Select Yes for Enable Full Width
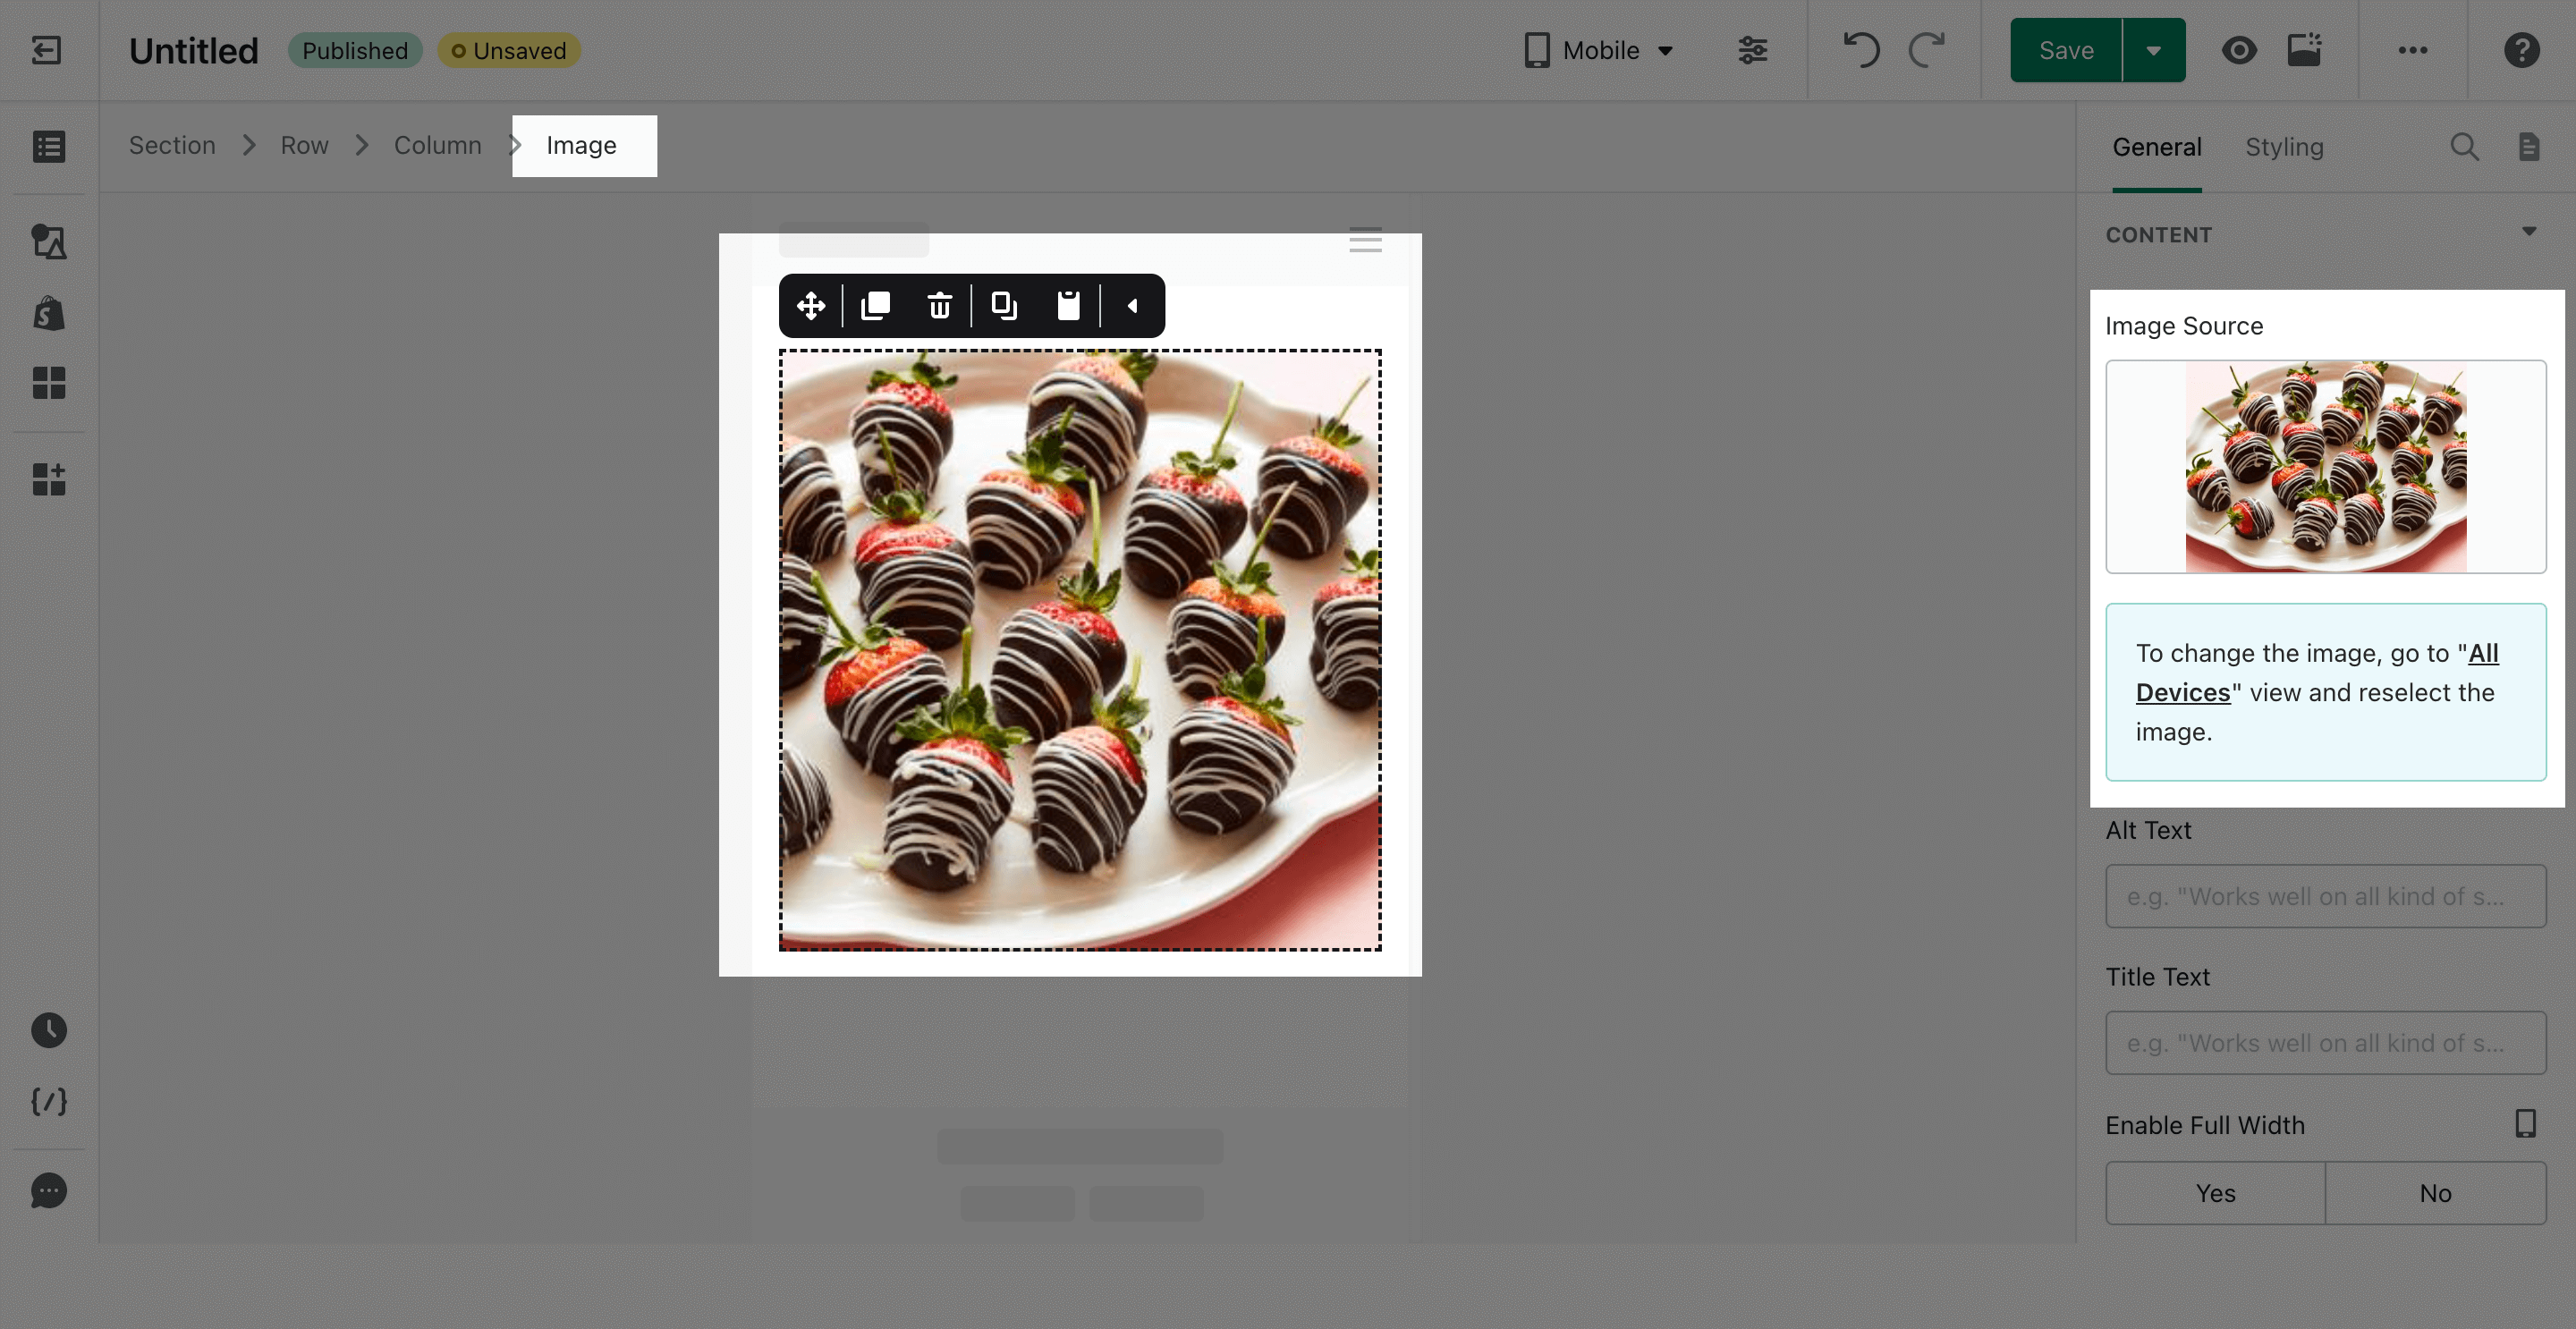This screenshot has width=2576, height=1329. (x=2216, y=1193)
